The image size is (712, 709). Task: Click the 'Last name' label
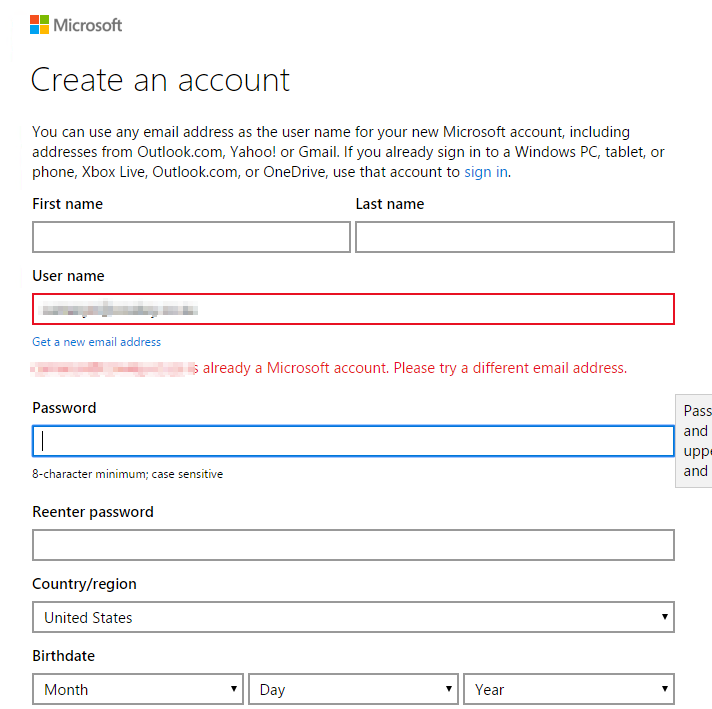[390, 204]
